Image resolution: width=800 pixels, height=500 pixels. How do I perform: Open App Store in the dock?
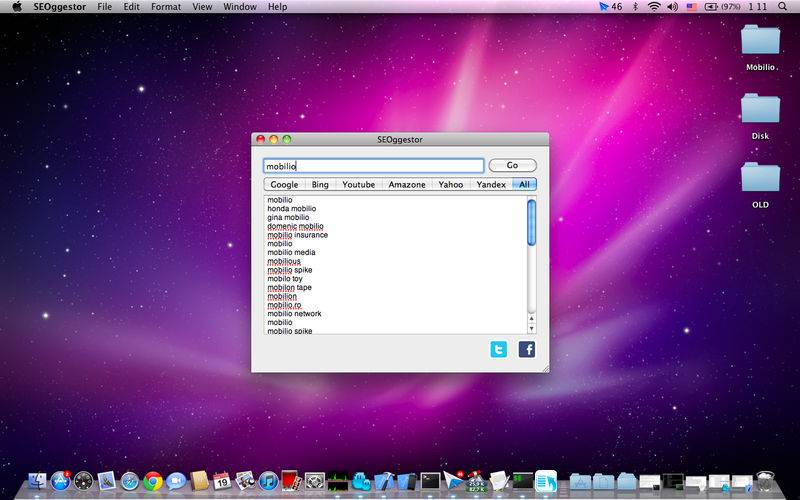pyautogui.click(x=60, y=481)
